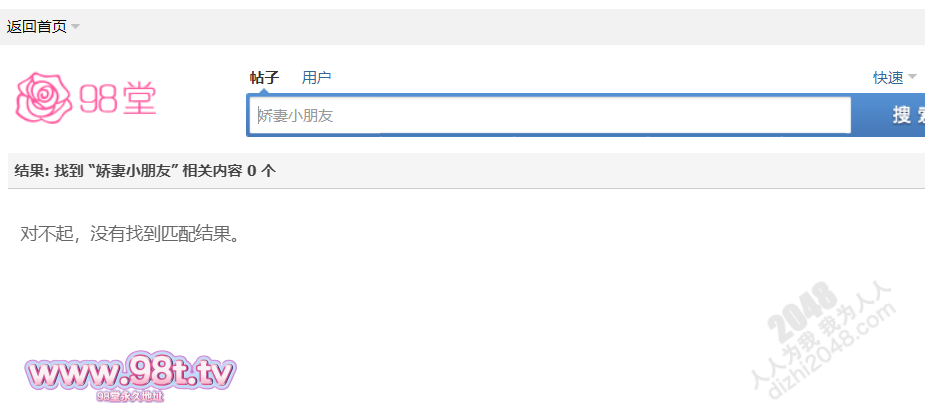Click the pointer triangle under 帖子 tab
This screenshot has width=925, height=411.
point(264,93)
